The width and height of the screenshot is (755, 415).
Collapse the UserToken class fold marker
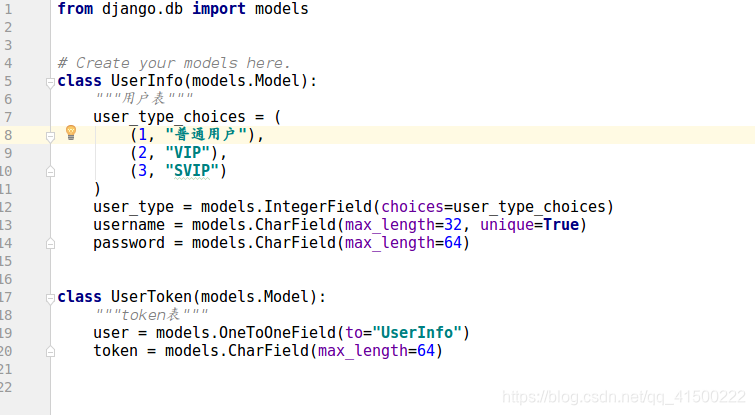point(50,298)
